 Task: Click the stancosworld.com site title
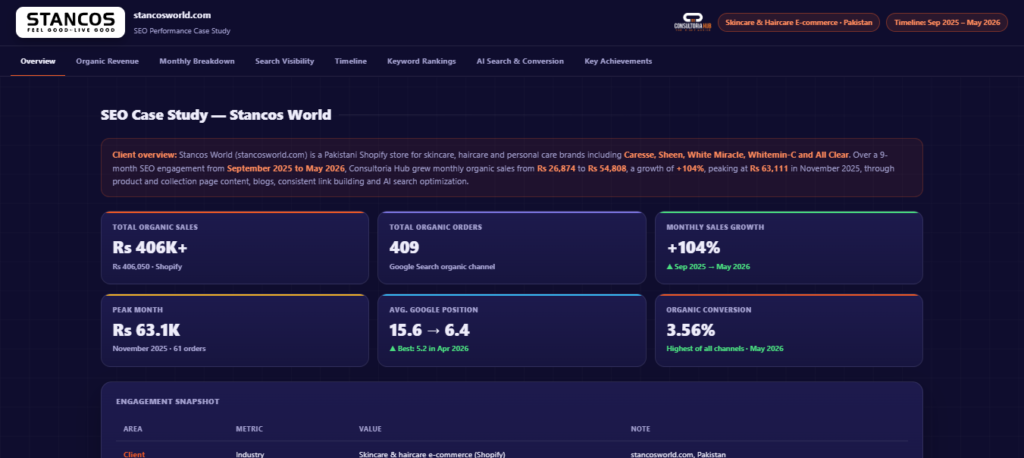[172, 15]
